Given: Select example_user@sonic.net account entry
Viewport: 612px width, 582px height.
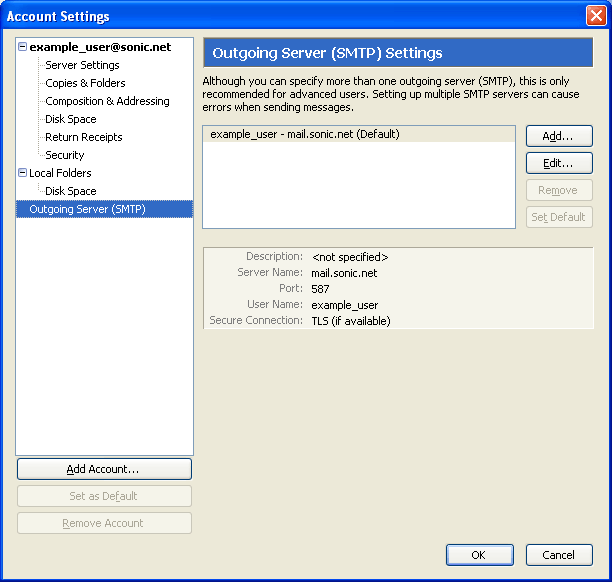Looking at the screenshot, I should [x=100, y=47].
